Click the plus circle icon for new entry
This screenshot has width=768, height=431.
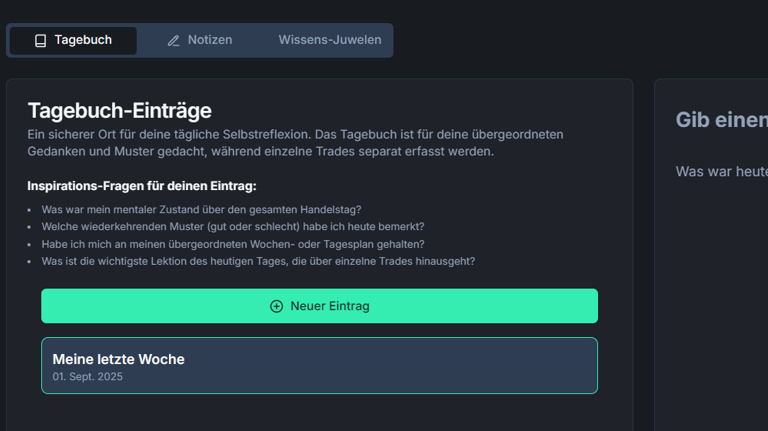click(x=277, y=306)
